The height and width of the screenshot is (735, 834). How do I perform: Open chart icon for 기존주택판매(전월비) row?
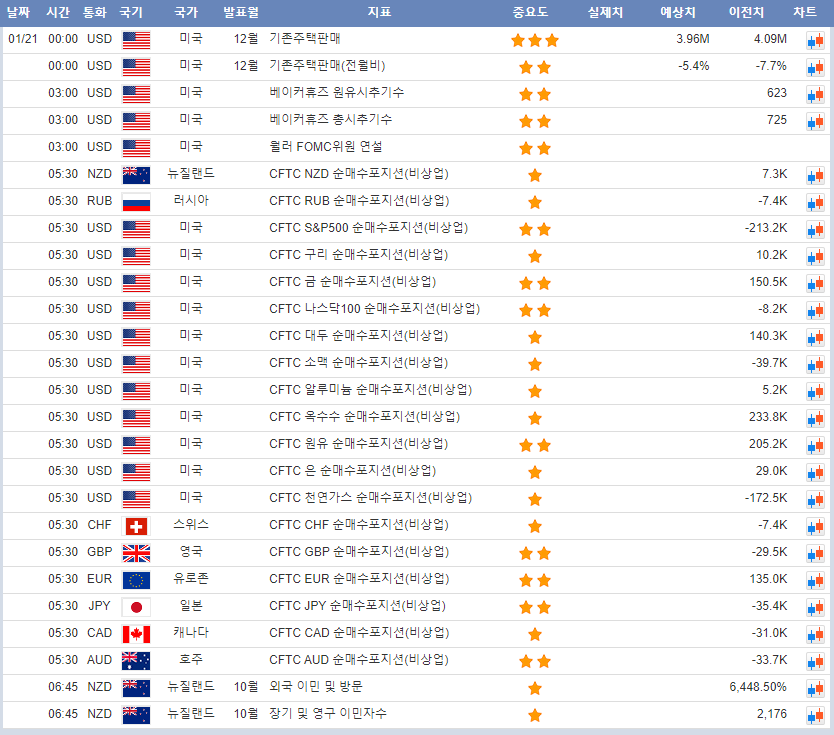click(815, 67)
